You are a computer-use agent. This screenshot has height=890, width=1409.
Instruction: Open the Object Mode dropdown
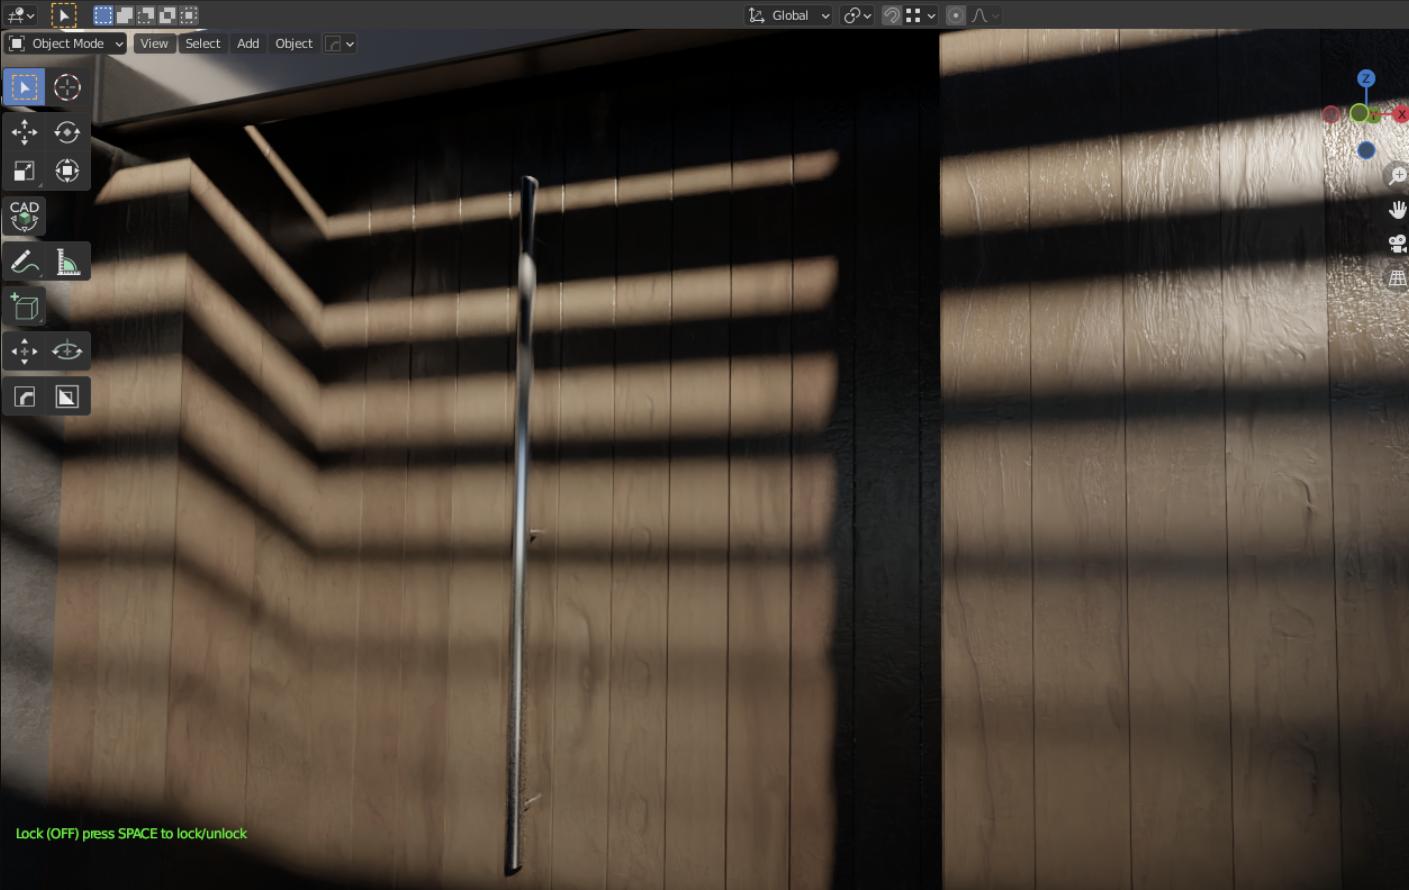[x=66, y=44]
